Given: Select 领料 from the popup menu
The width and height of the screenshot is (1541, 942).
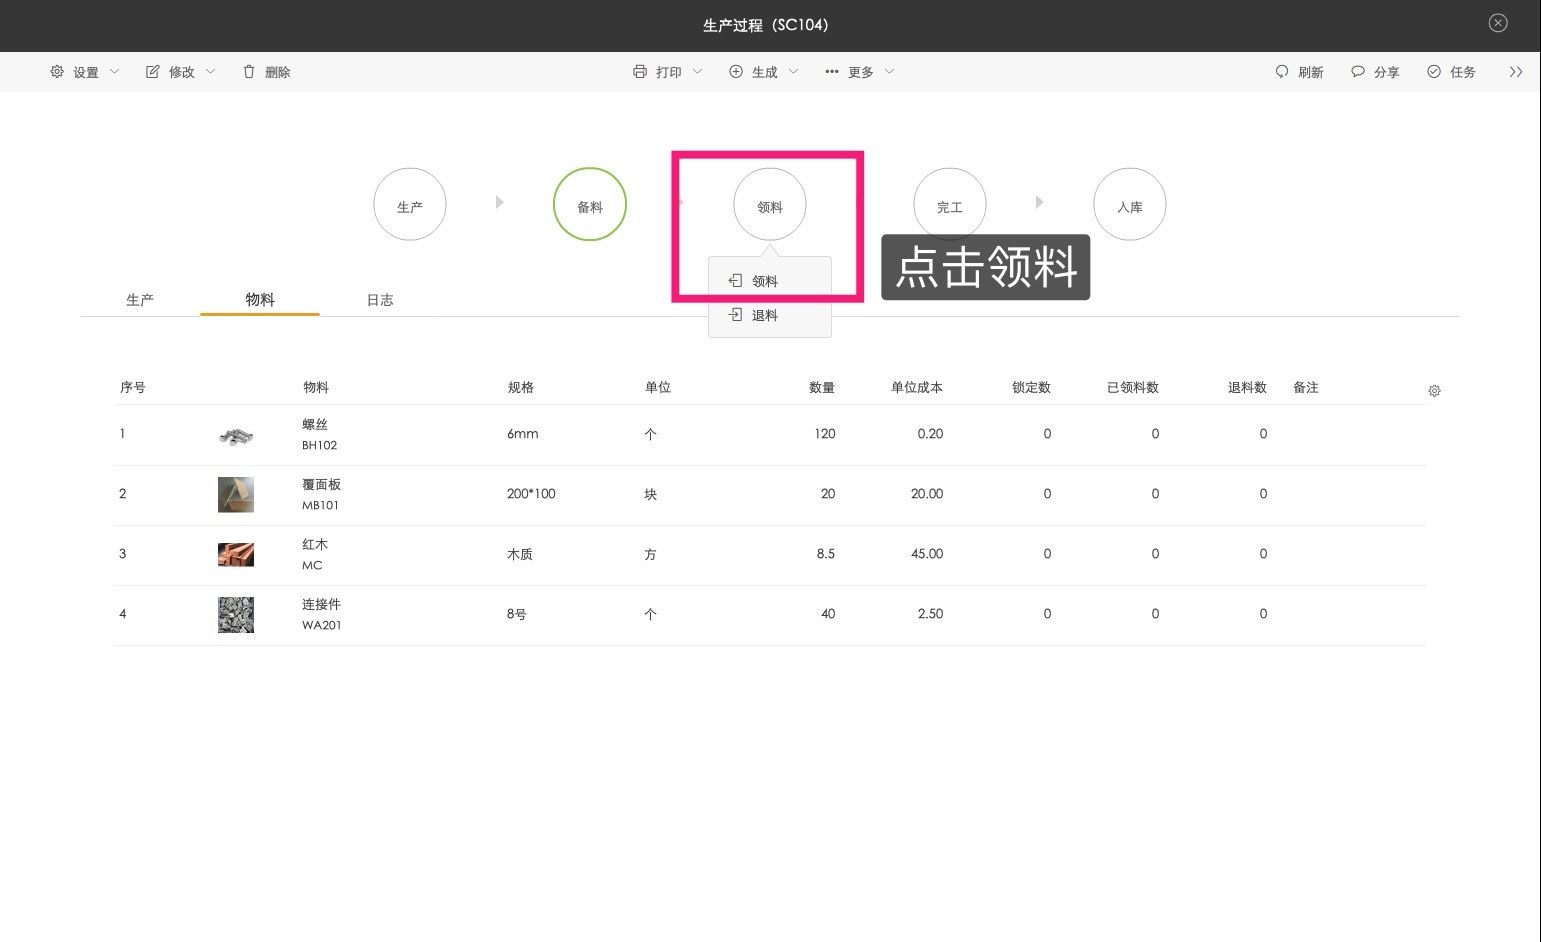Looking at the screenshot, I should pyautogui.click(x=765, y=281).
